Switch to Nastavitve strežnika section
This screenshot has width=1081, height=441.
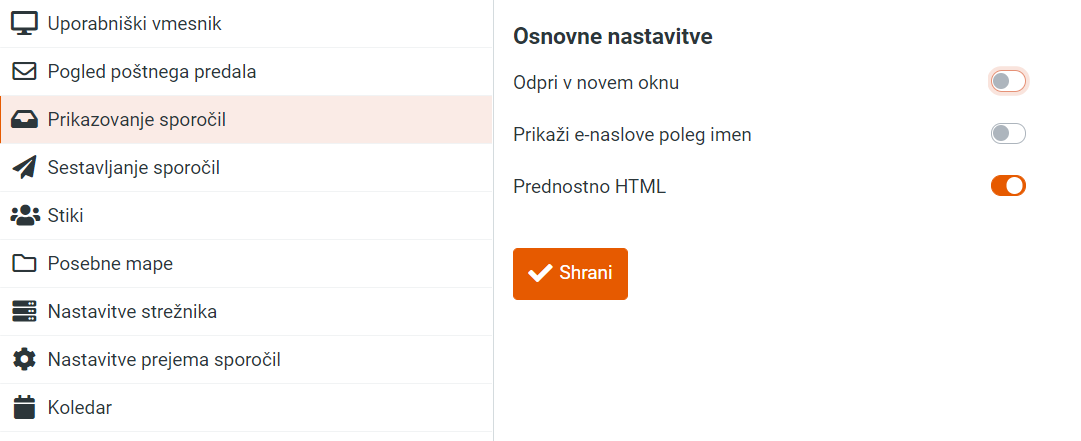[246, 311]
